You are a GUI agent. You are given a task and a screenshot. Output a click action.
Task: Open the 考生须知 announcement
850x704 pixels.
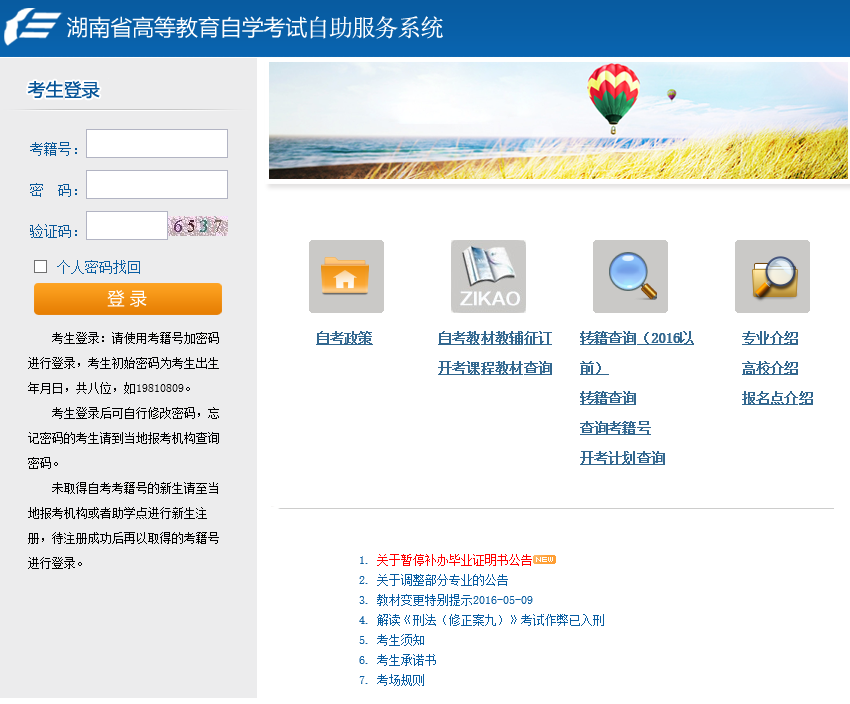coord(400,640)
